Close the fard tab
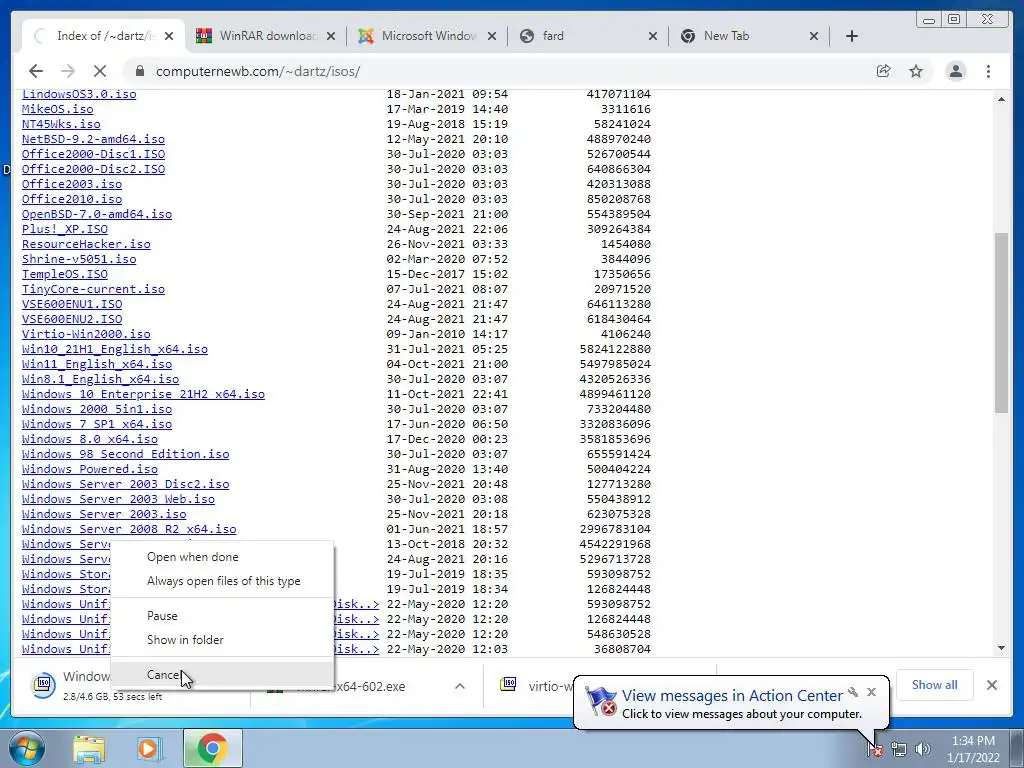This screenshot has height=768, width=1024. tap(652, 36)
